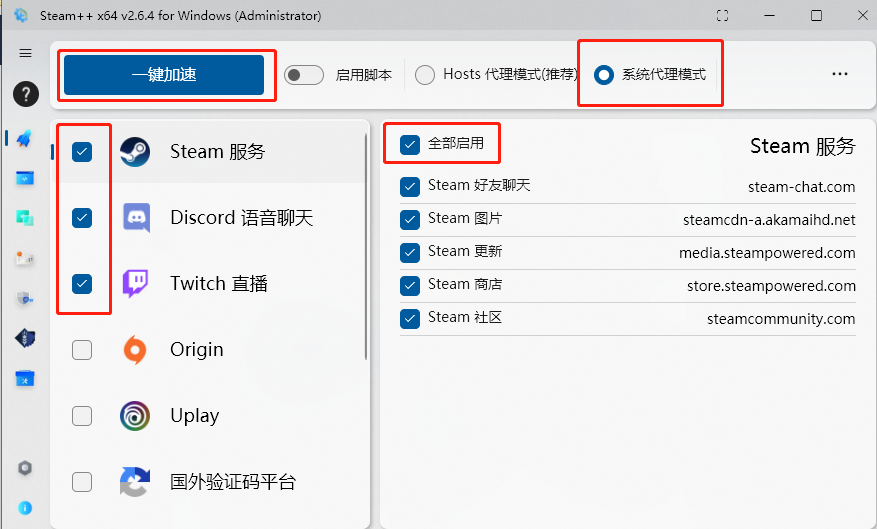
Task: Toggle the 启用脚本 switch
Action: [304, 75]
